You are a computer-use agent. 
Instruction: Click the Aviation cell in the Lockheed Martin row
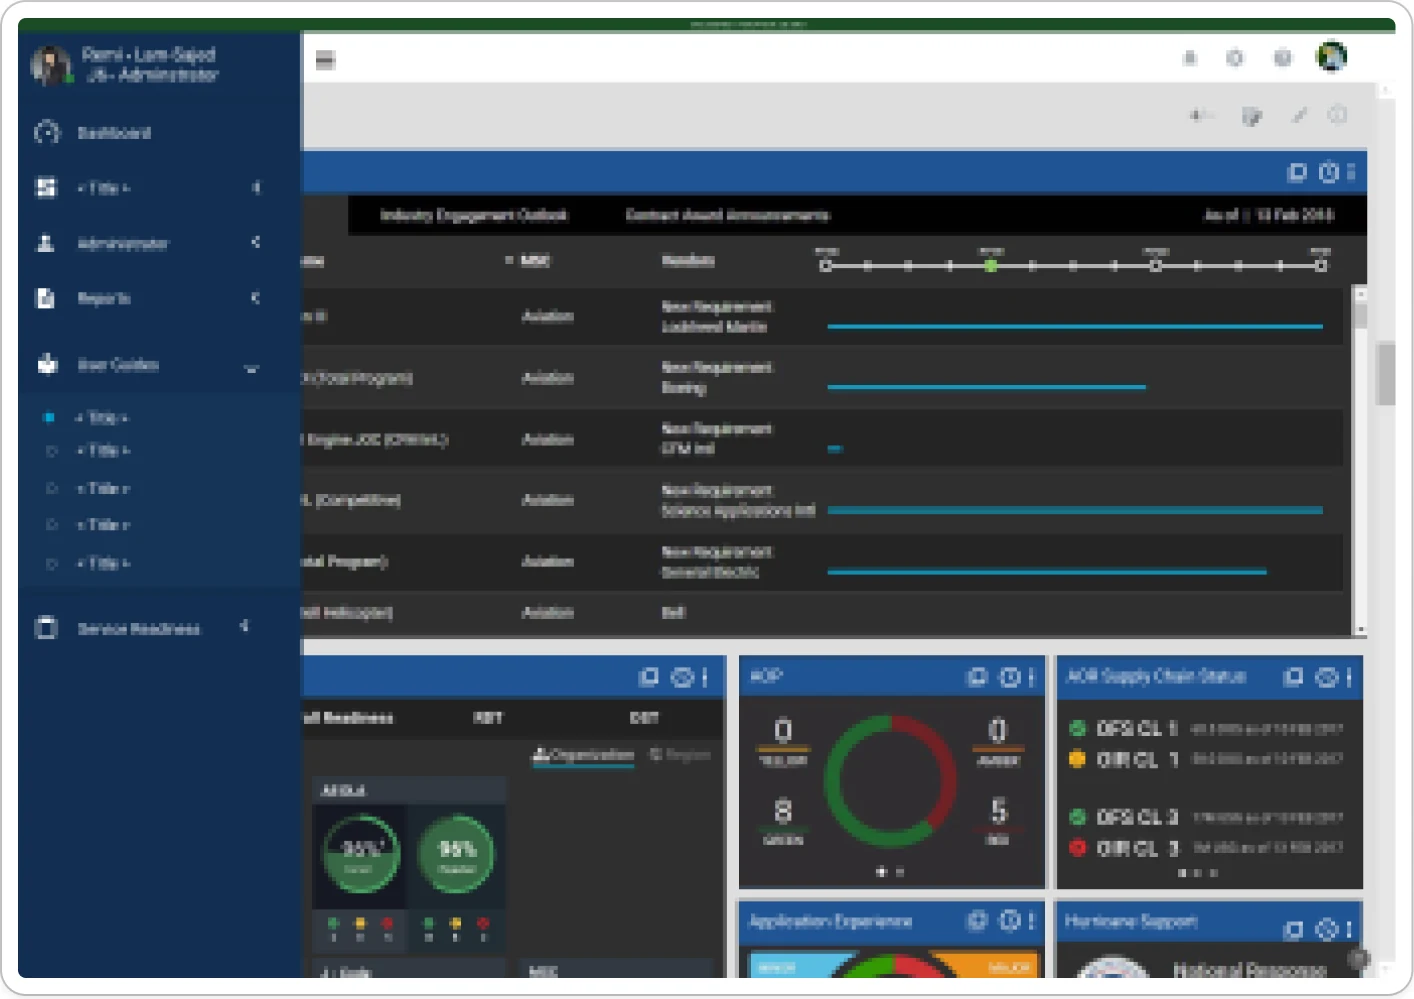click(x=547, y=316)
